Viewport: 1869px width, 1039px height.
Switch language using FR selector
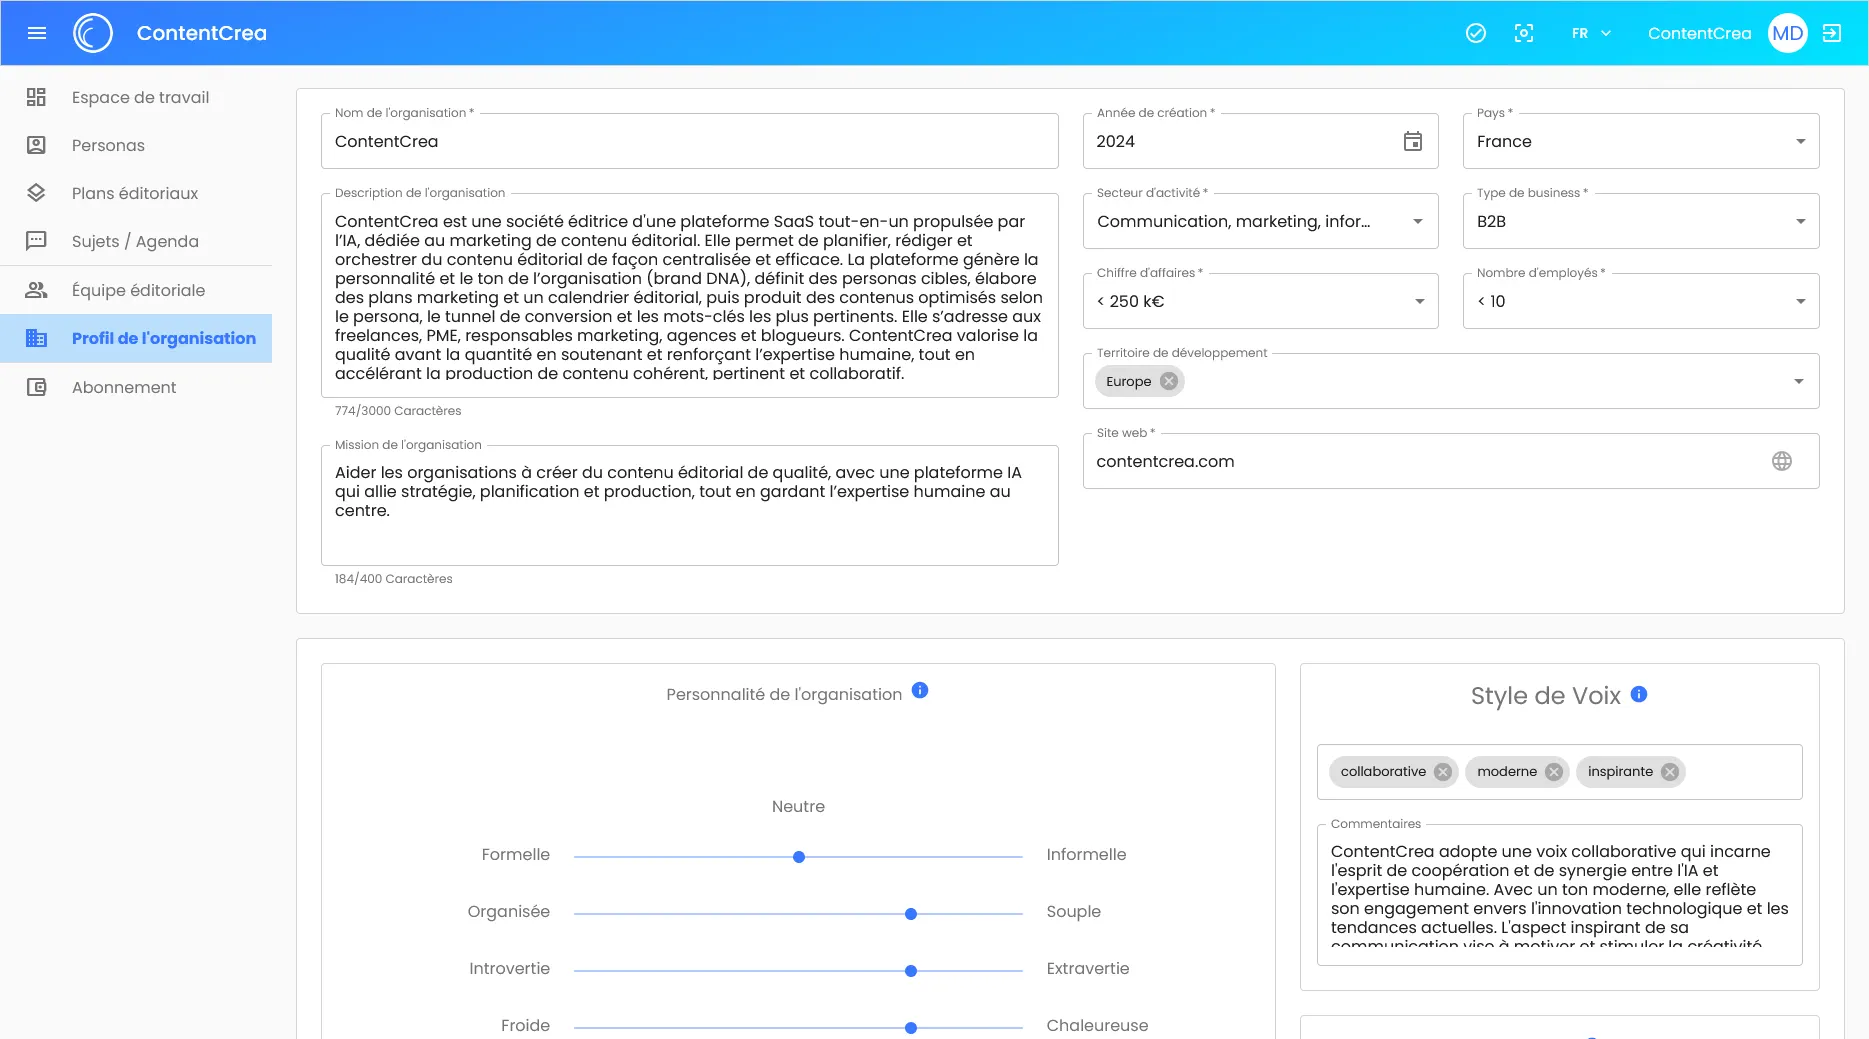point(1590,33)
